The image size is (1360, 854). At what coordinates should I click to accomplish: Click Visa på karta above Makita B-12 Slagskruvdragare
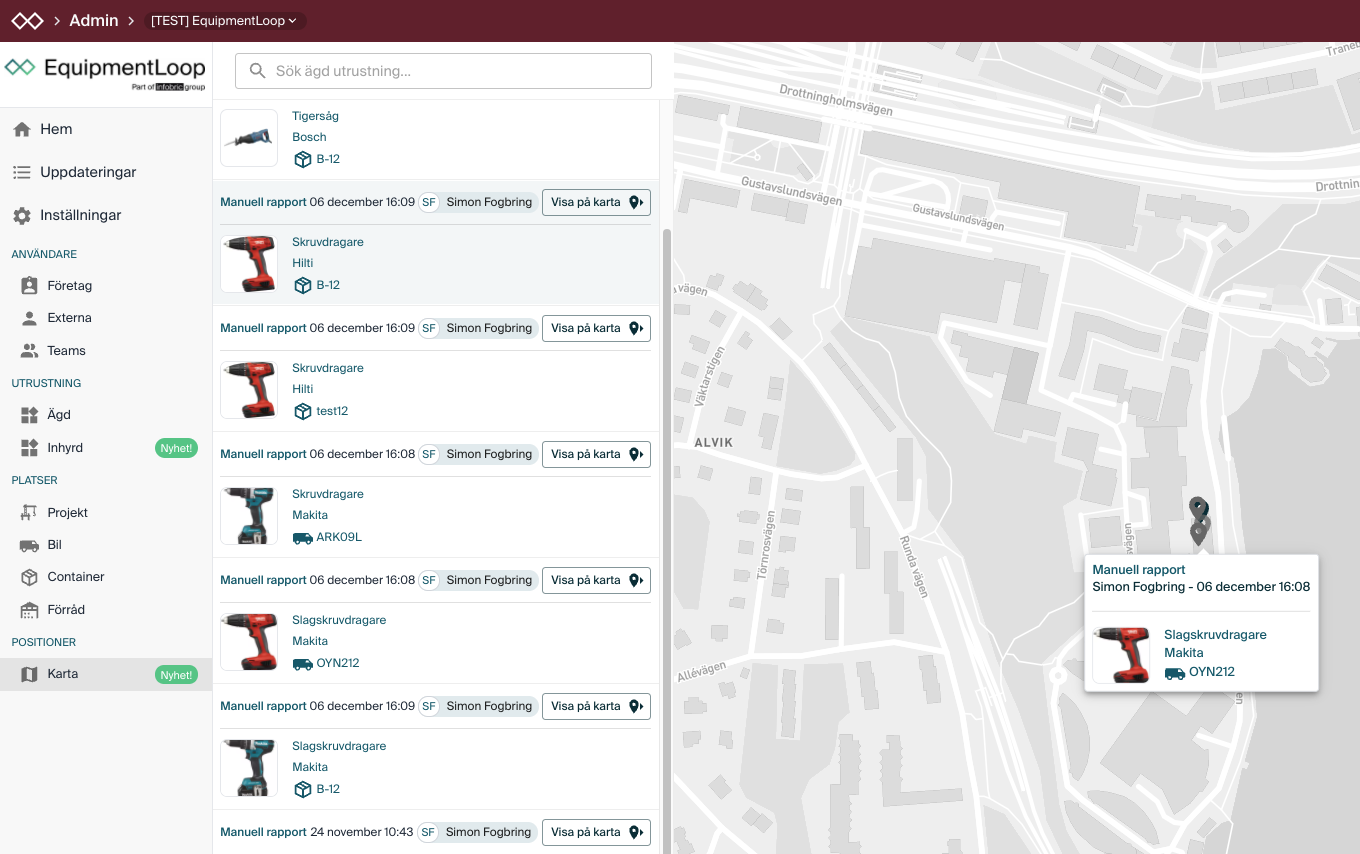pyautogui.click(x=596, y=706)
